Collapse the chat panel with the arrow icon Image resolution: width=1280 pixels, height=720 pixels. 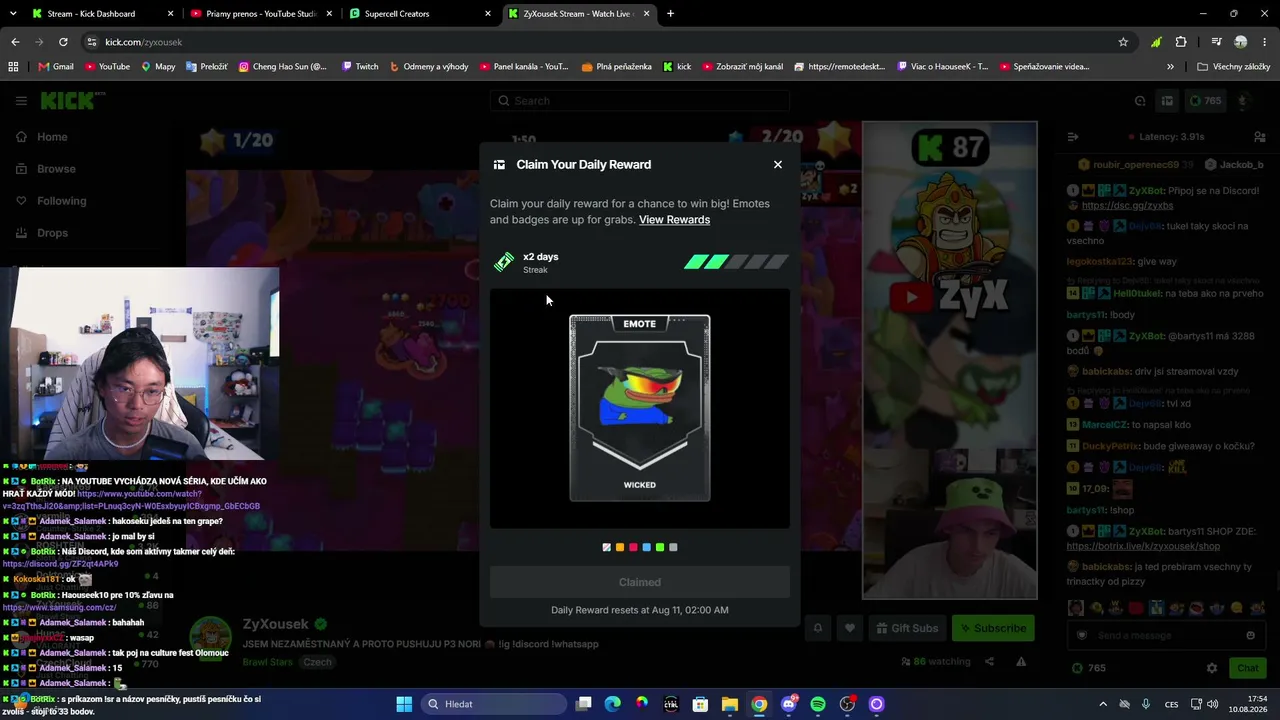[x=1072, y=137]
